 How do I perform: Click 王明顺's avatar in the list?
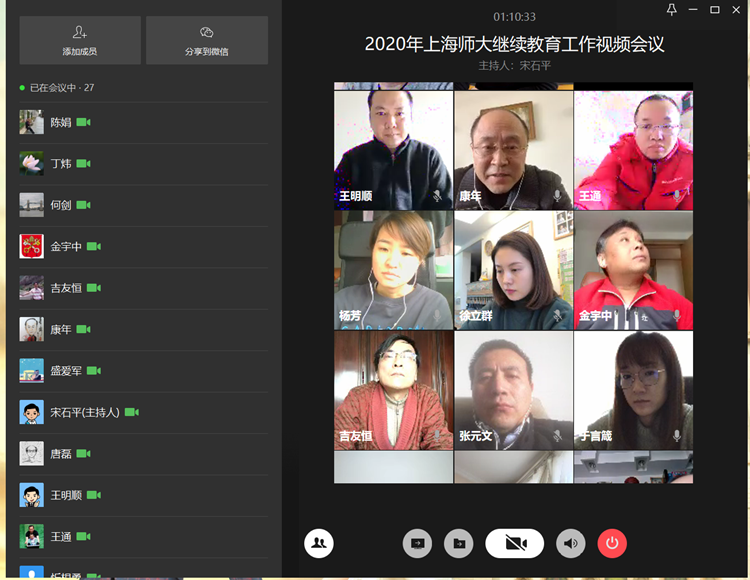[x=31, y=495]
